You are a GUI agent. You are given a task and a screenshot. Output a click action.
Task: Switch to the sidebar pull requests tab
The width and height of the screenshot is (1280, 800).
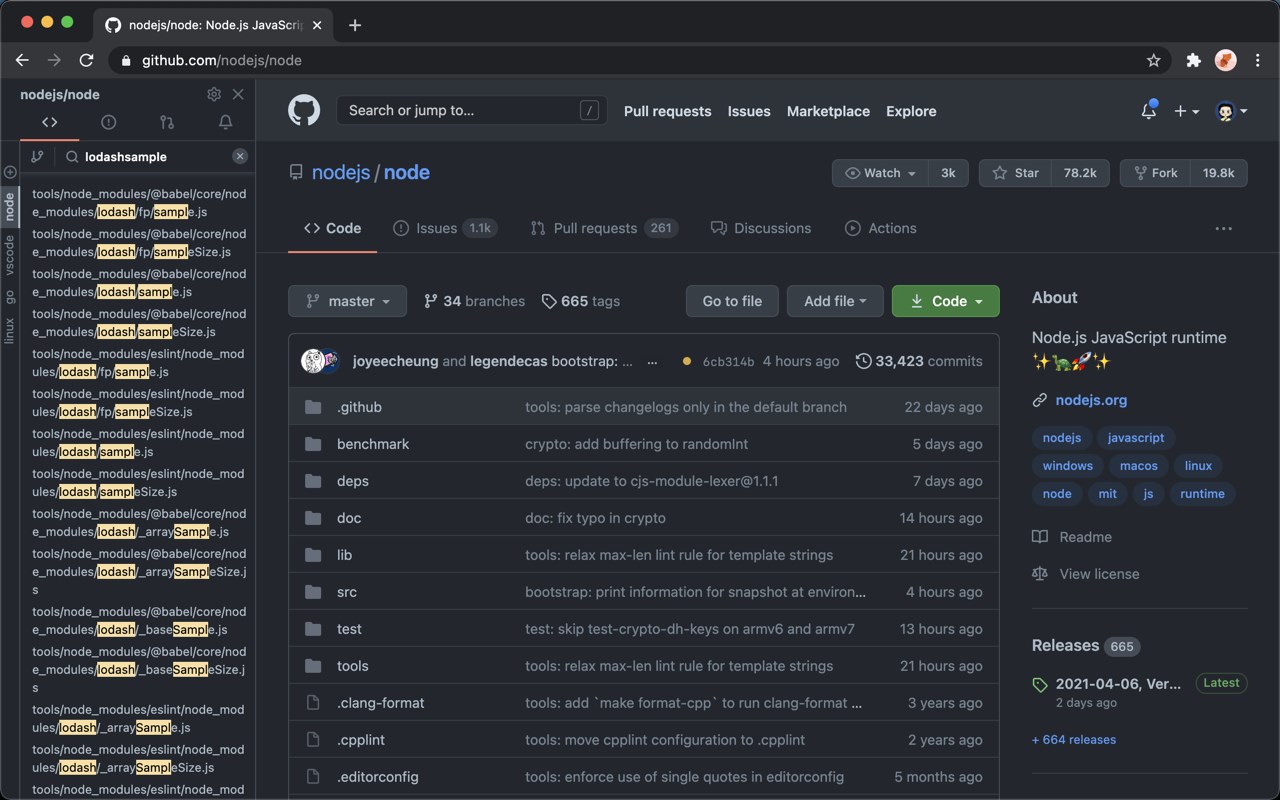click(x=167, y=122)
